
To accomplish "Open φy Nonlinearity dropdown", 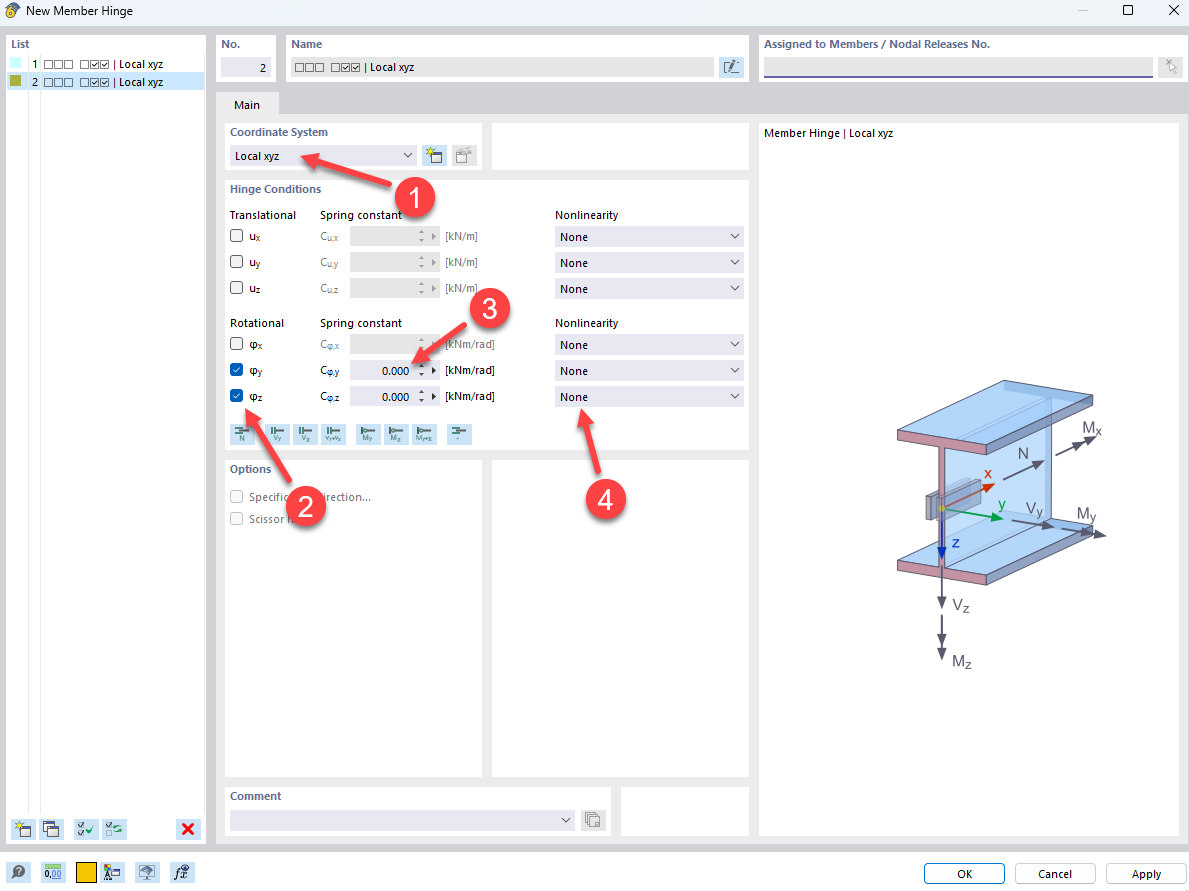I will 649,371.
